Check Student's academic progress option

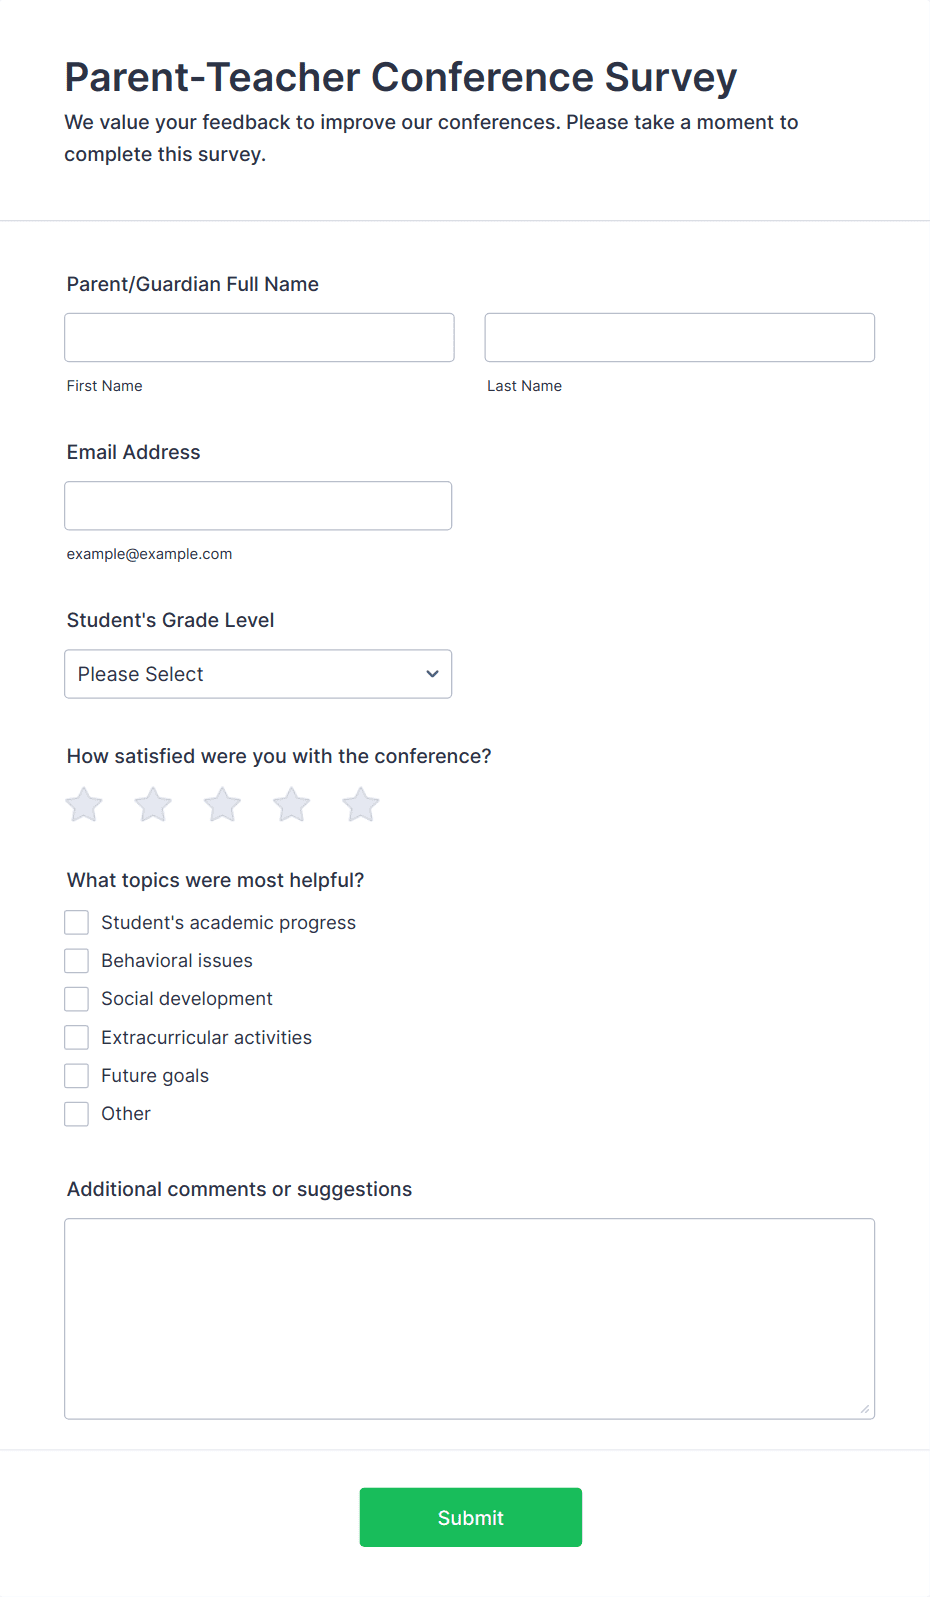pos(77,922)
